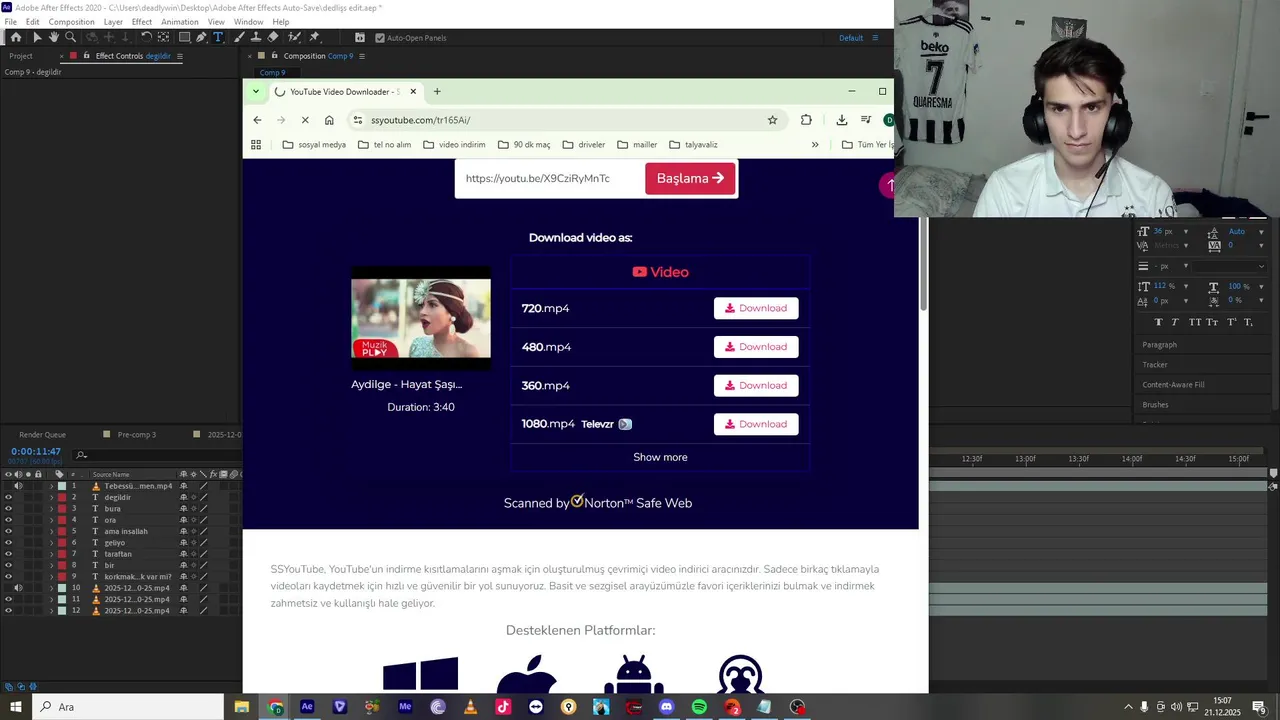The image size is (1280, 720).
Task: Go back in the browser
Action: [257, 120]
